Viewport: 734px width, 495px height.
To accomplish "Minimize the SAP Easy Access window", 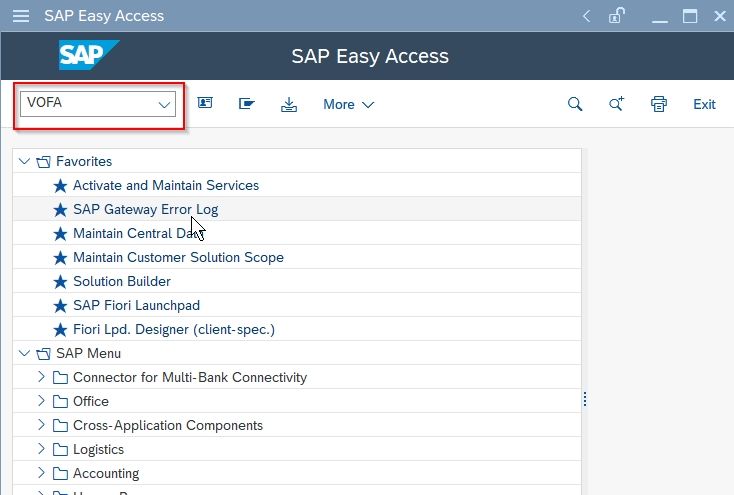I will (x=660, y=20).
